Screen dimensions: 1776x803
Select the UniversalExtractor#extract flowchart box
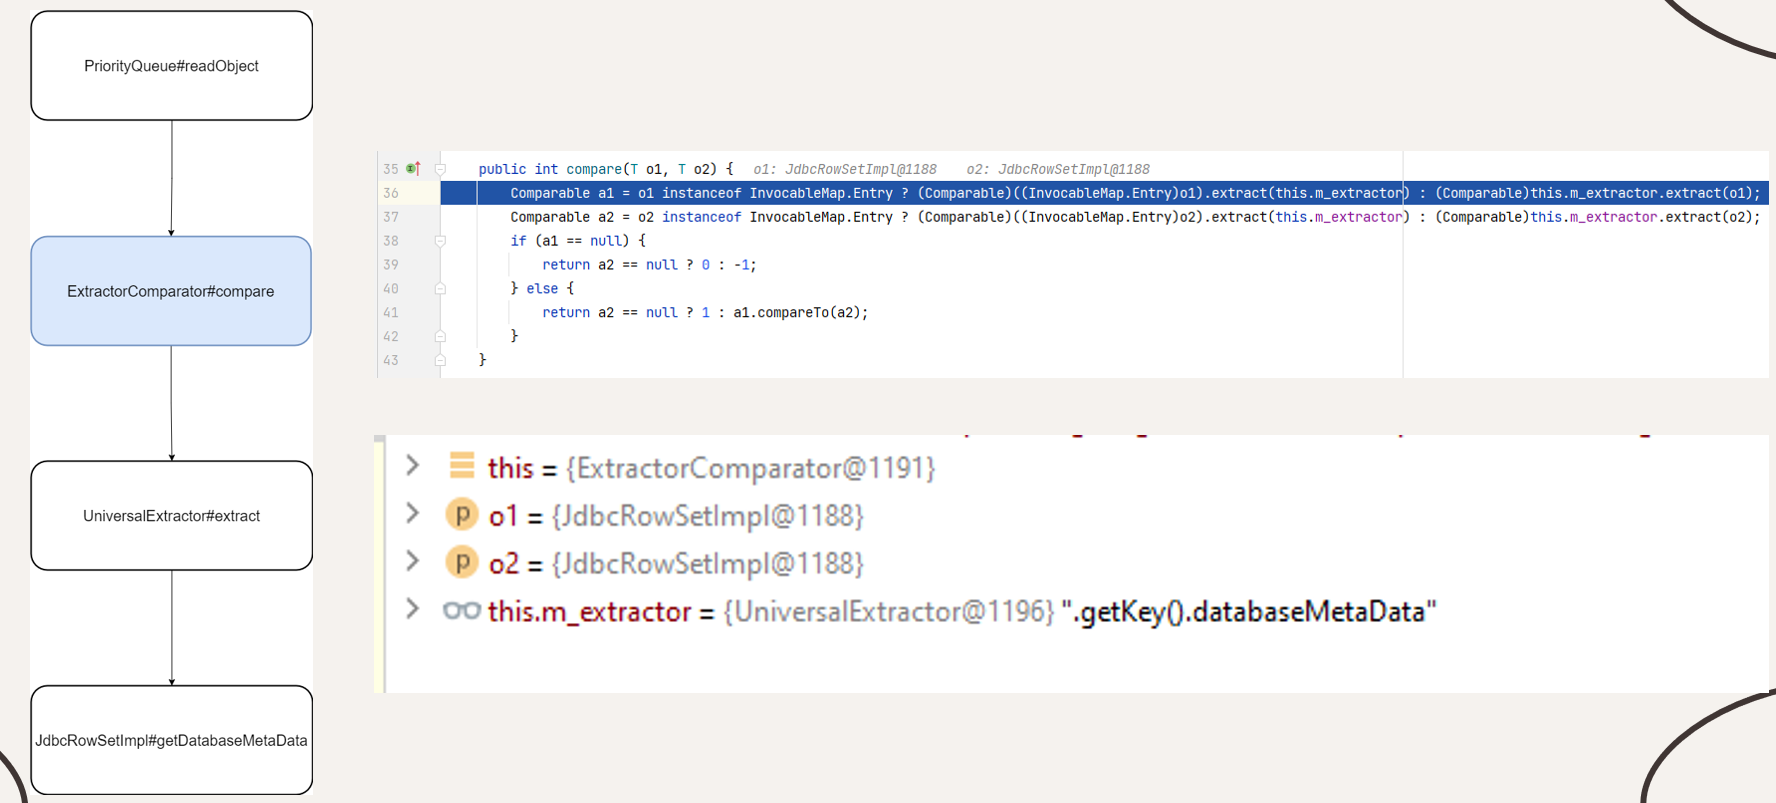172,516
